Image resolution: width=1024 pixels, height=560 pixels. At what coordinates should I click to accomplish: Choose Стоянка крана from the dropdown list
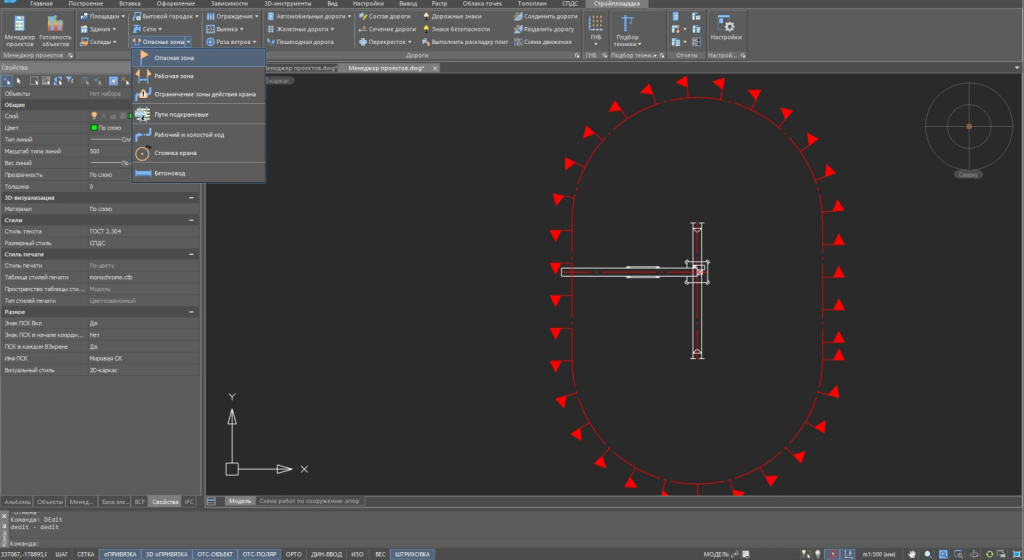tap(175, 153)
